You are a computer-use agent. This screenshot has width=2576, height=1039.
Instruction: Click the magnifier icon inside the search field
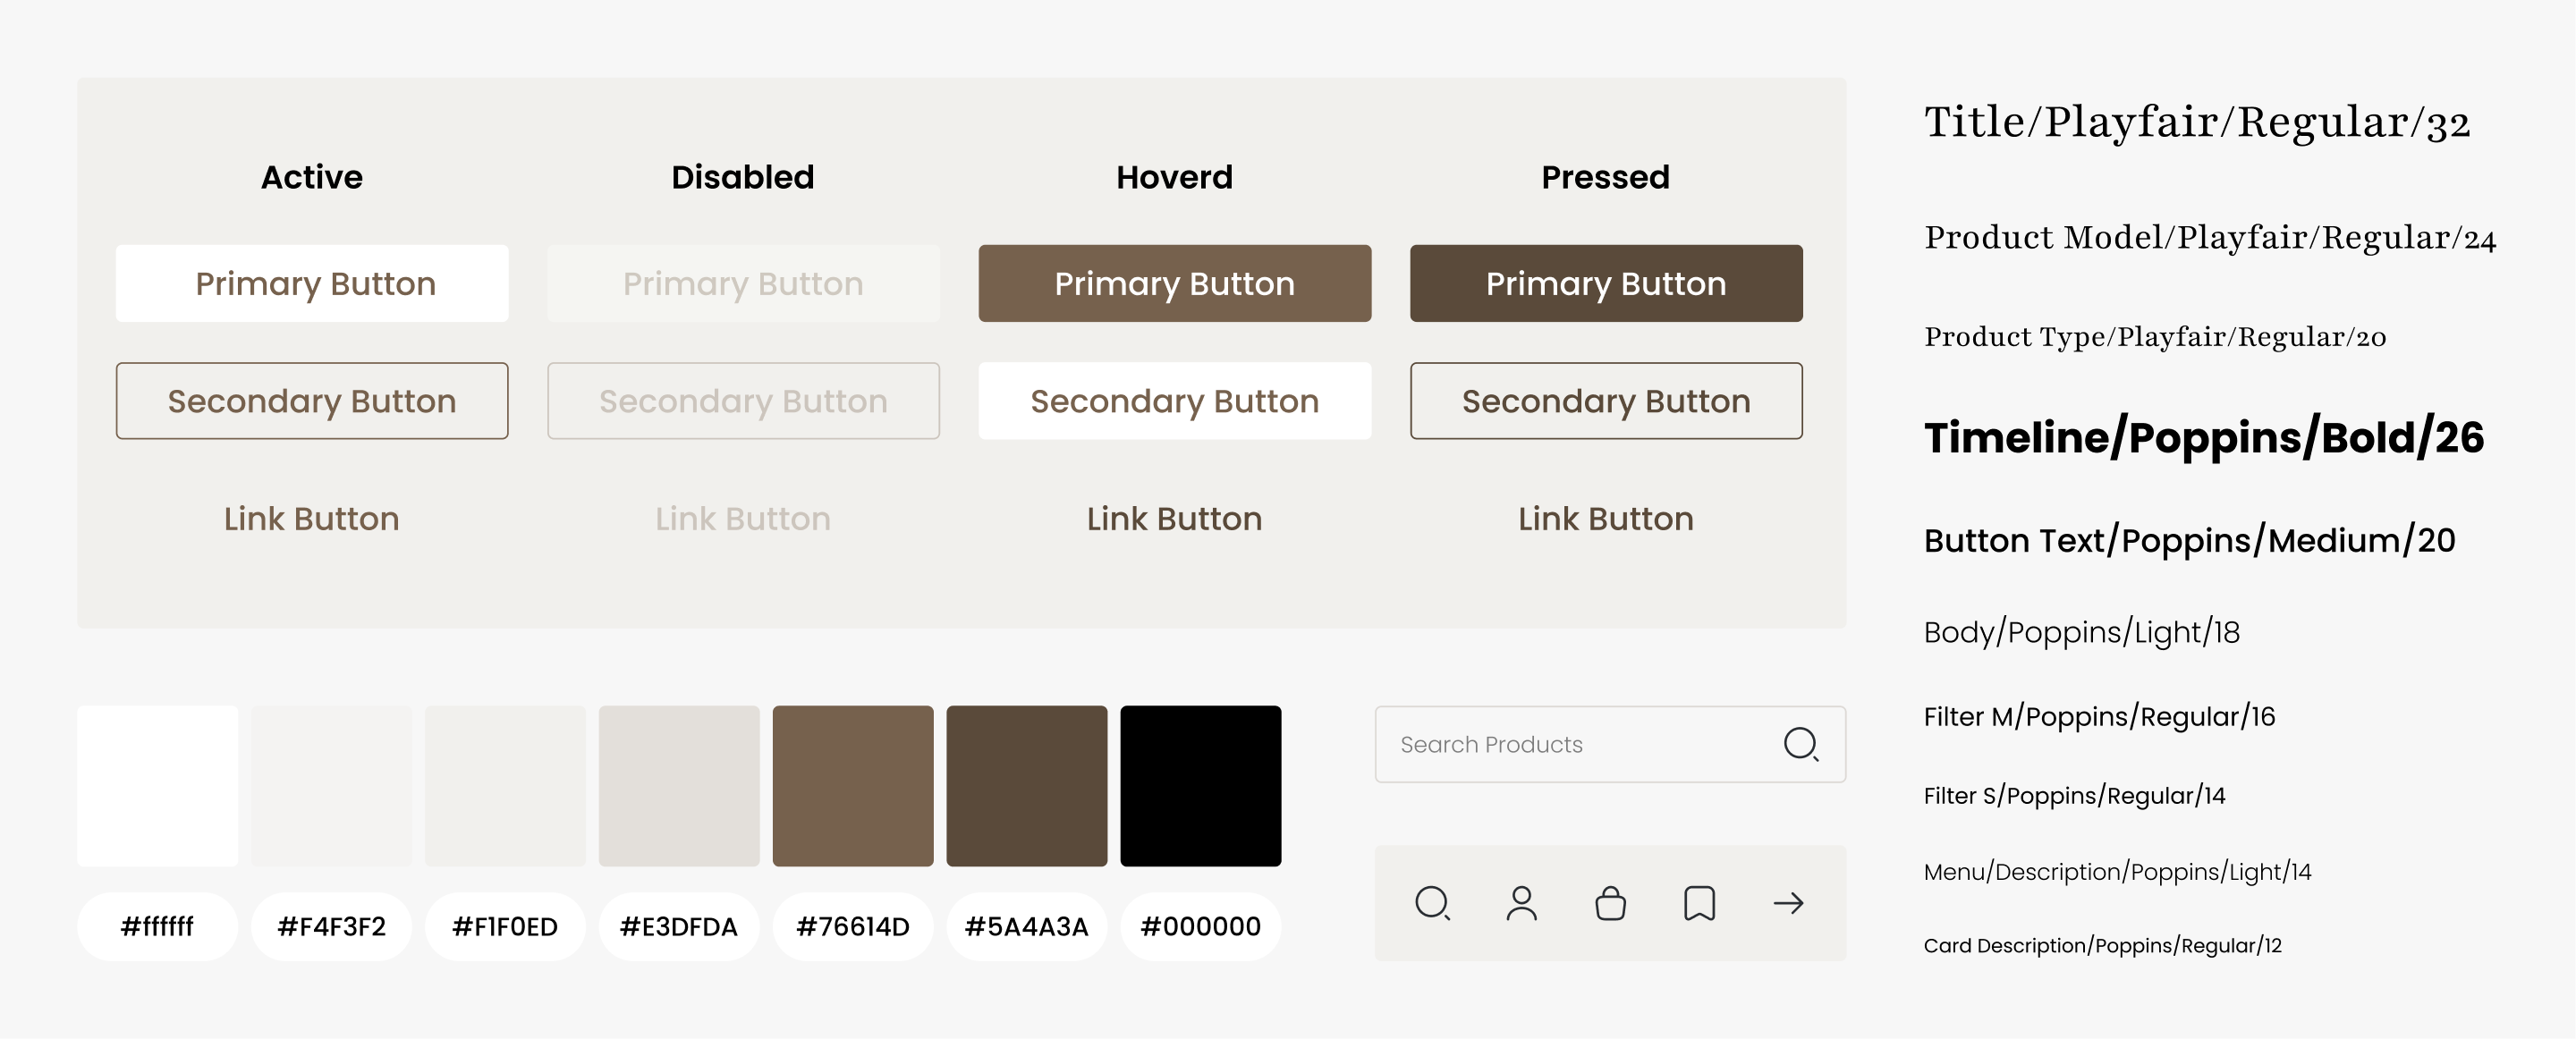(1800, 744)
